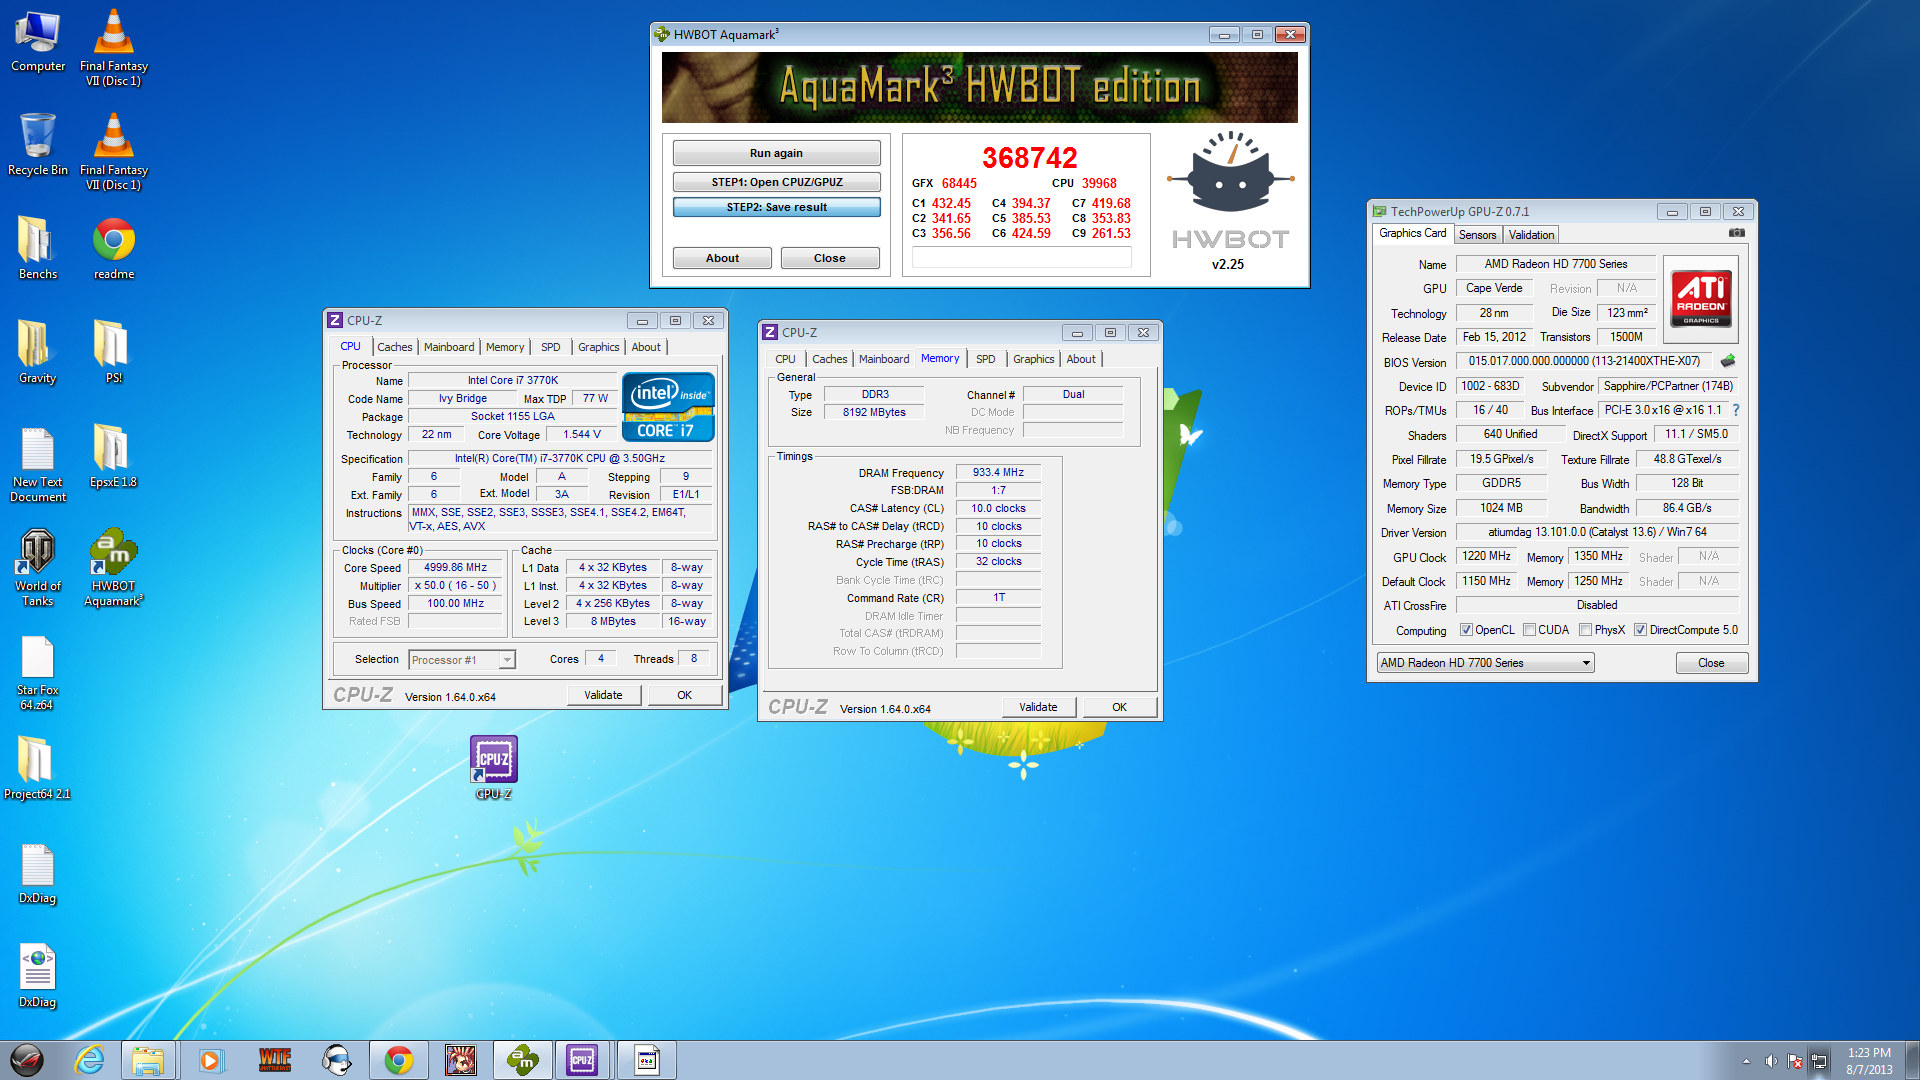Image resolution: width=1920 pixels, height=1080 pixels.
Task: Open the Chrome readme desktop icon
Action: tap(114, 249)
